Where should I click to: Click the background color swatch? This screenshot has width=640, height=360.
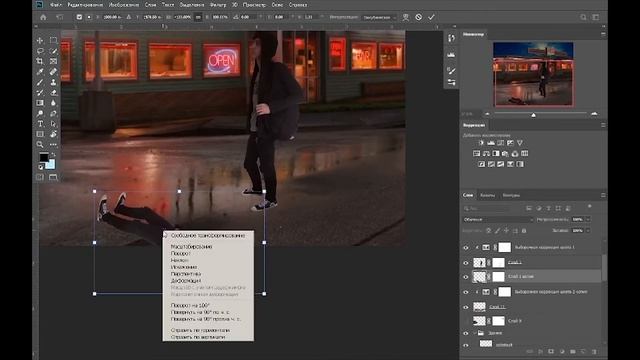51,164
